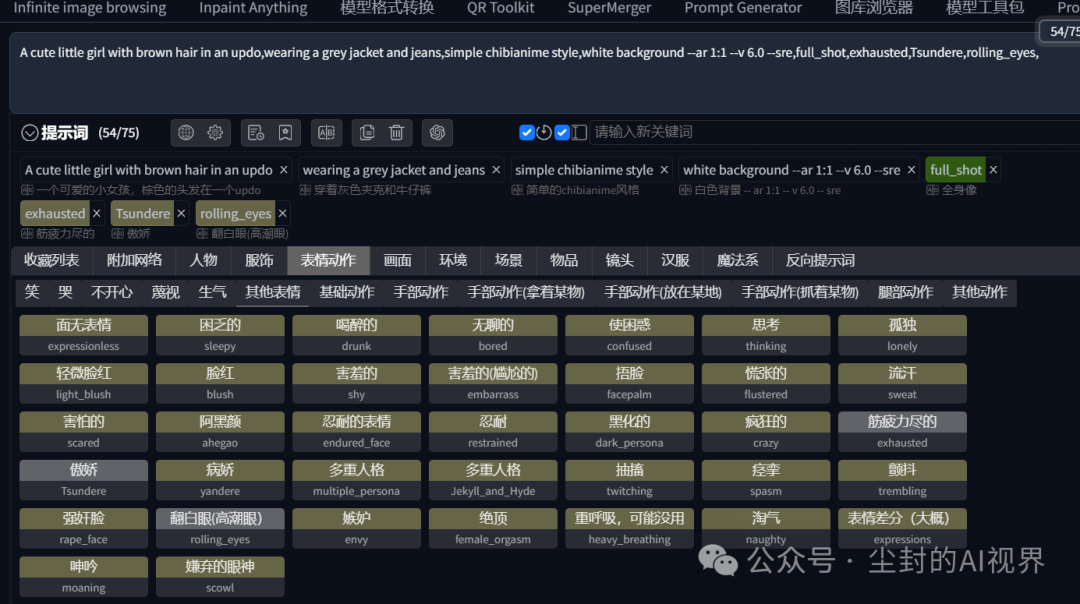
Task: Delete all keywords with the trash icon
Action: click(x=396, y=132)
